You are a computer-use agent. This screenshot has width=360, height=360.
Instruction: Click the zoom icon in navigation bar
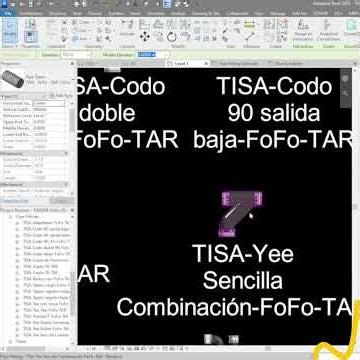345,93
